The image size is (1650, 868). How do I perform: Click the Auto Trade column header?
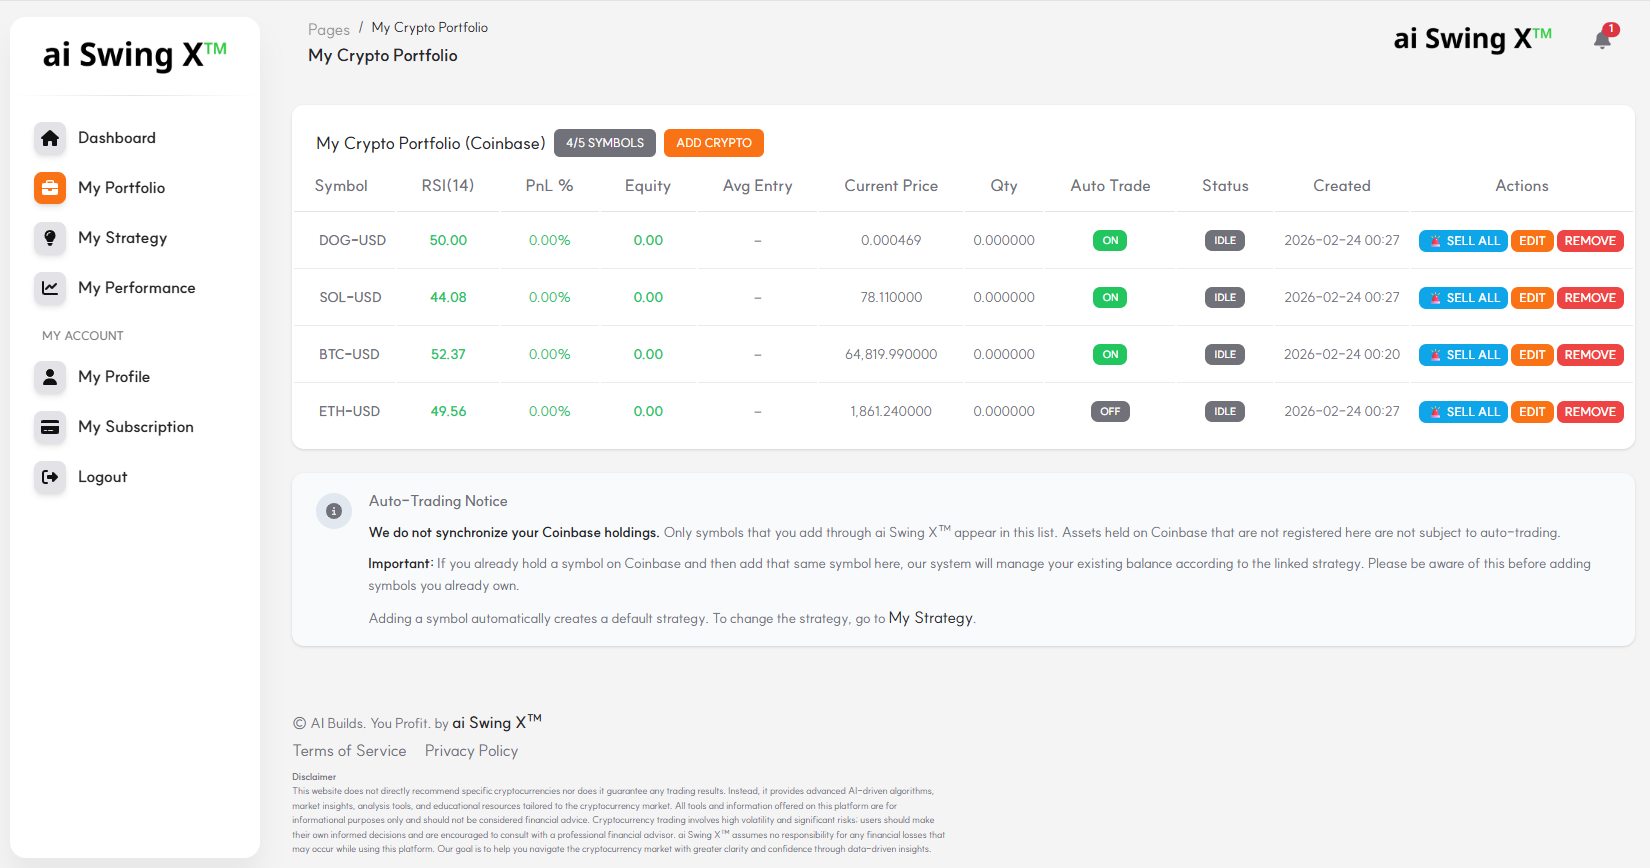(x=1110, y=186)
